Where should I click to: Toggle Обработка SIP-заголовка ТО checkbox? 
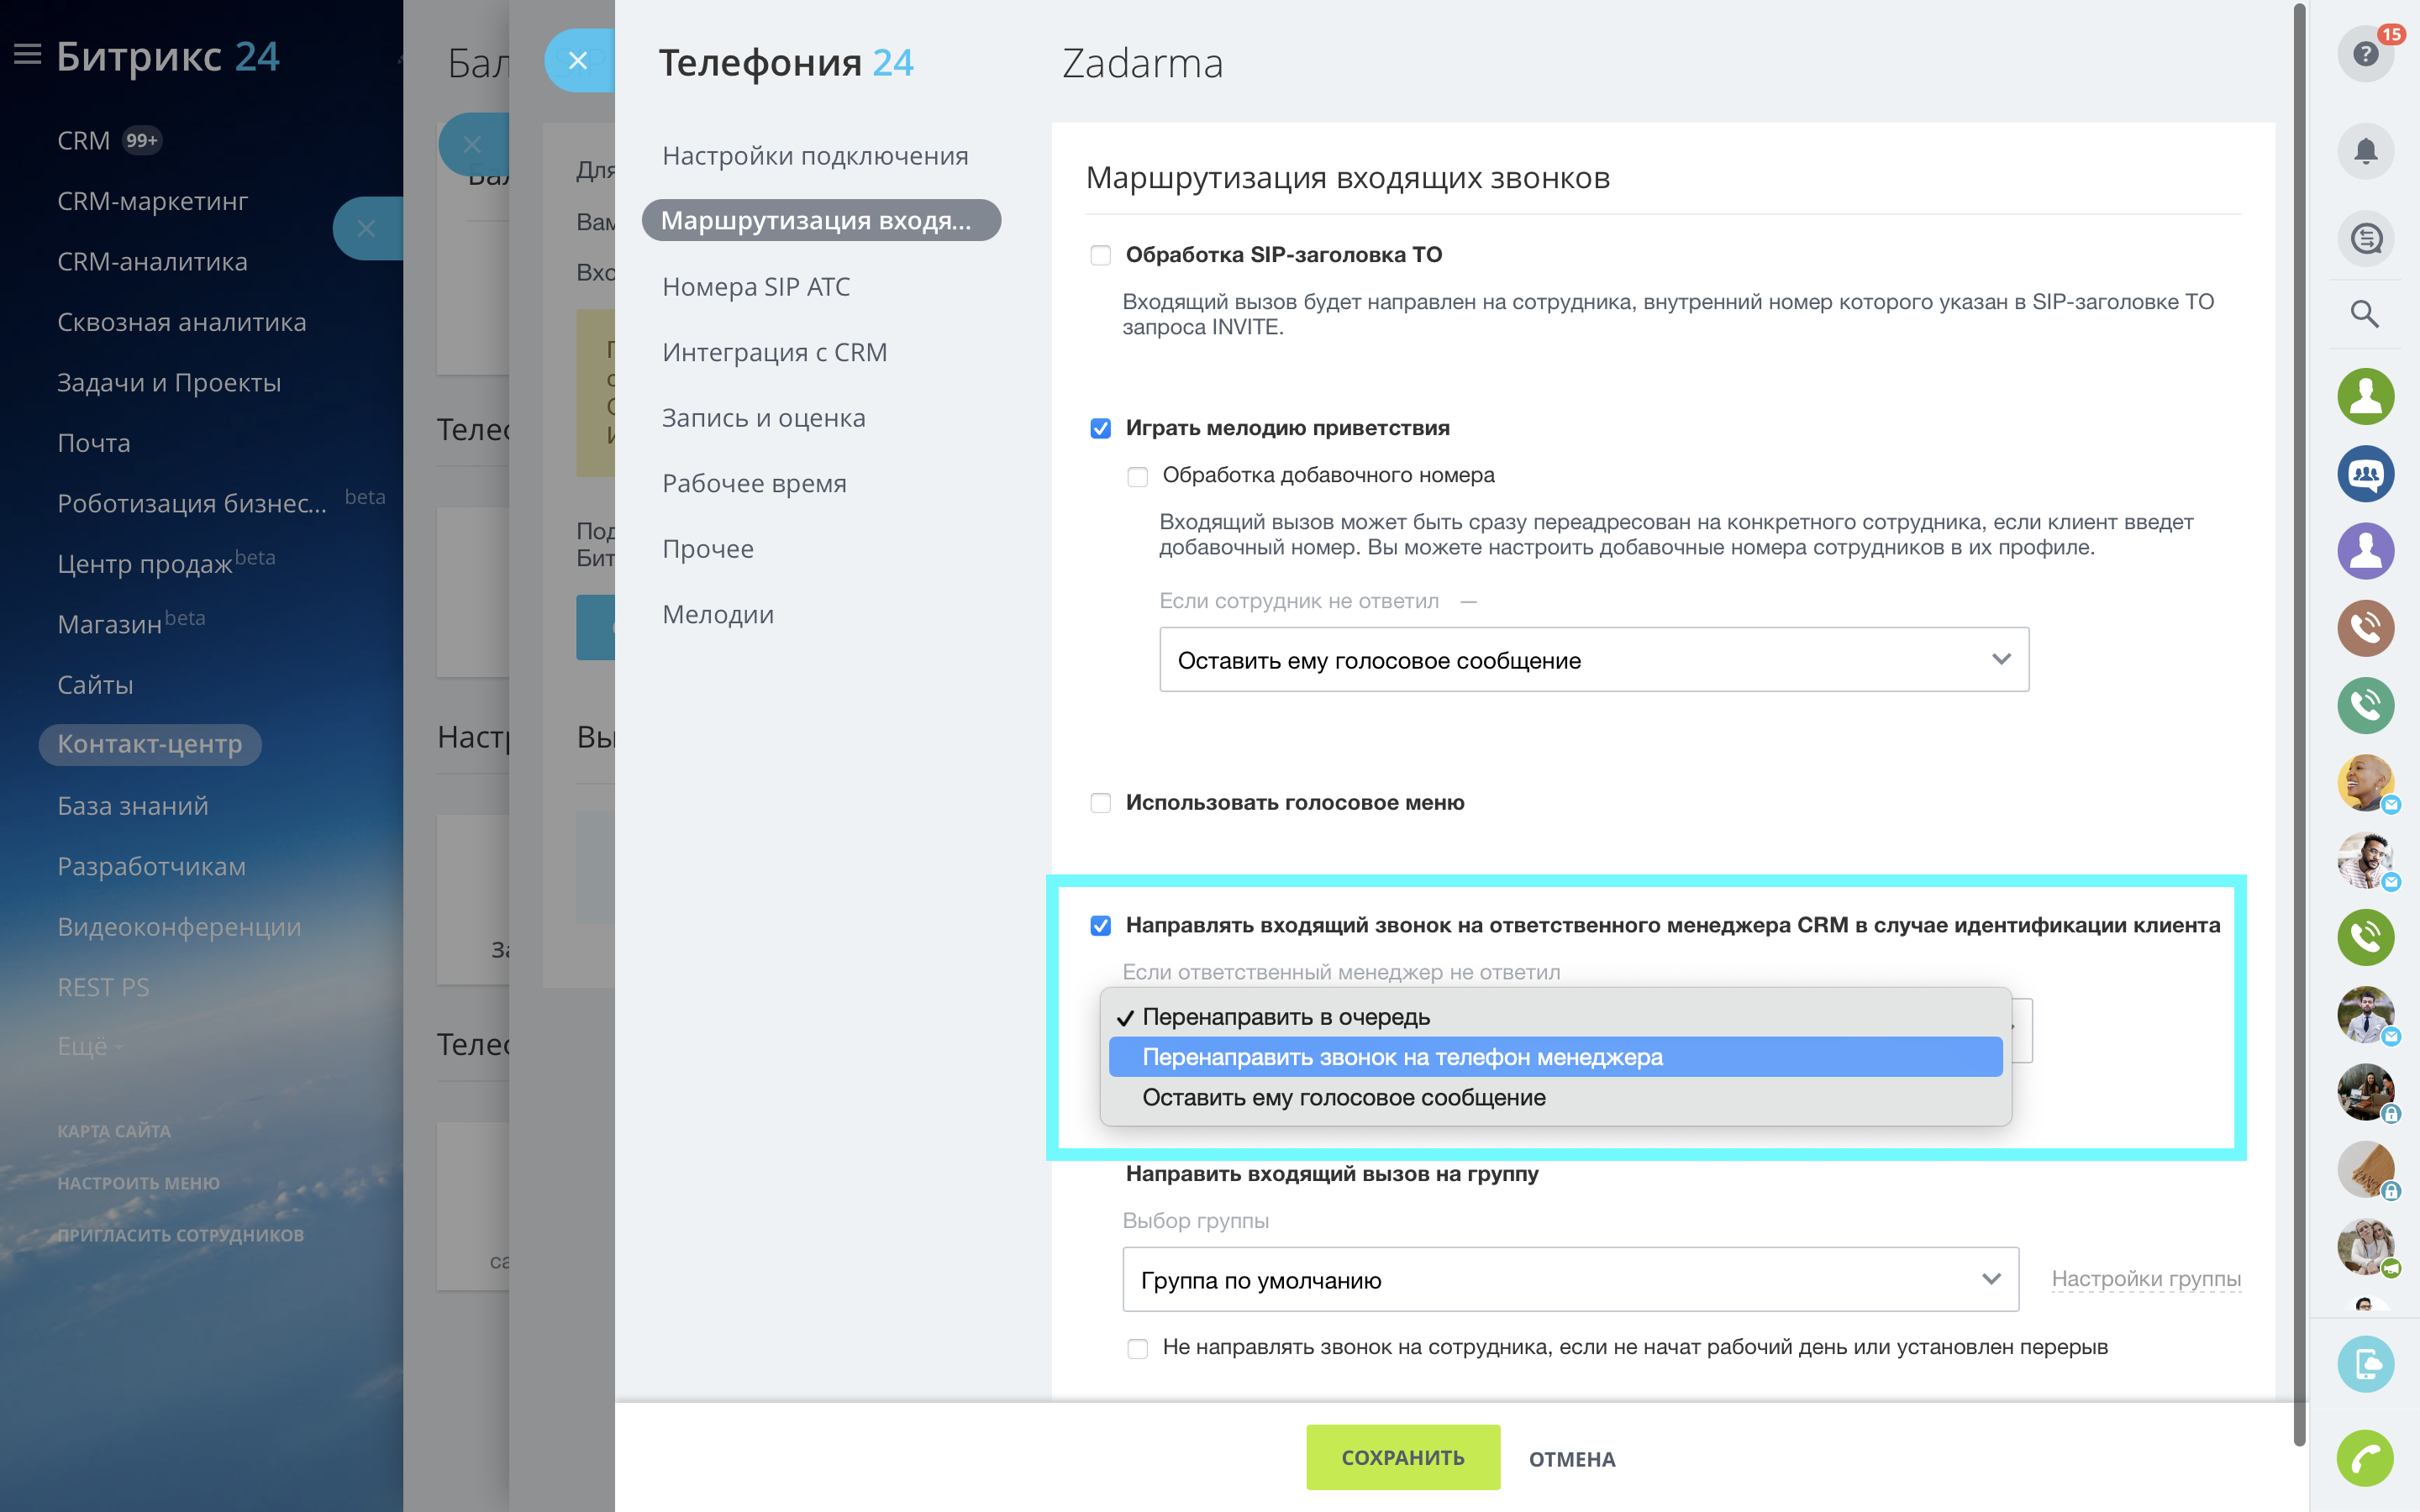point(1100,255)
